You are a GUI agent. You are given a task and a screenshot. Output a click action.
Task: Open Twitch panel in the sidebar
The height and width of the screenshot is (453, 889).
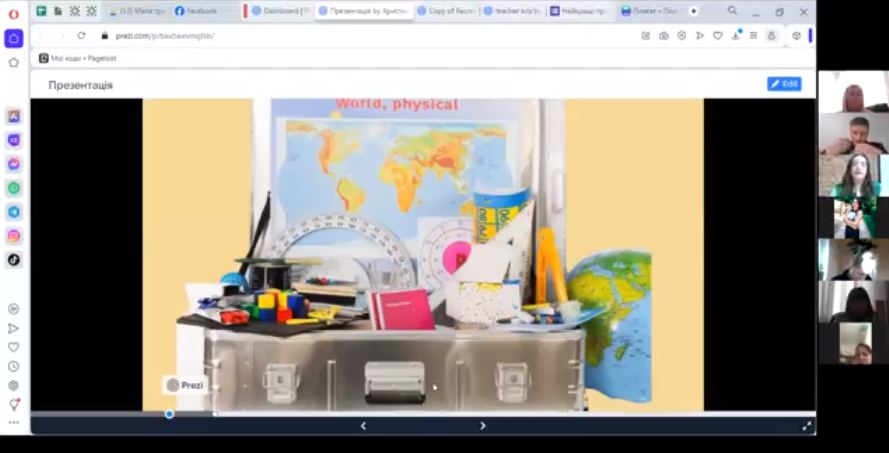click(14, 140)
